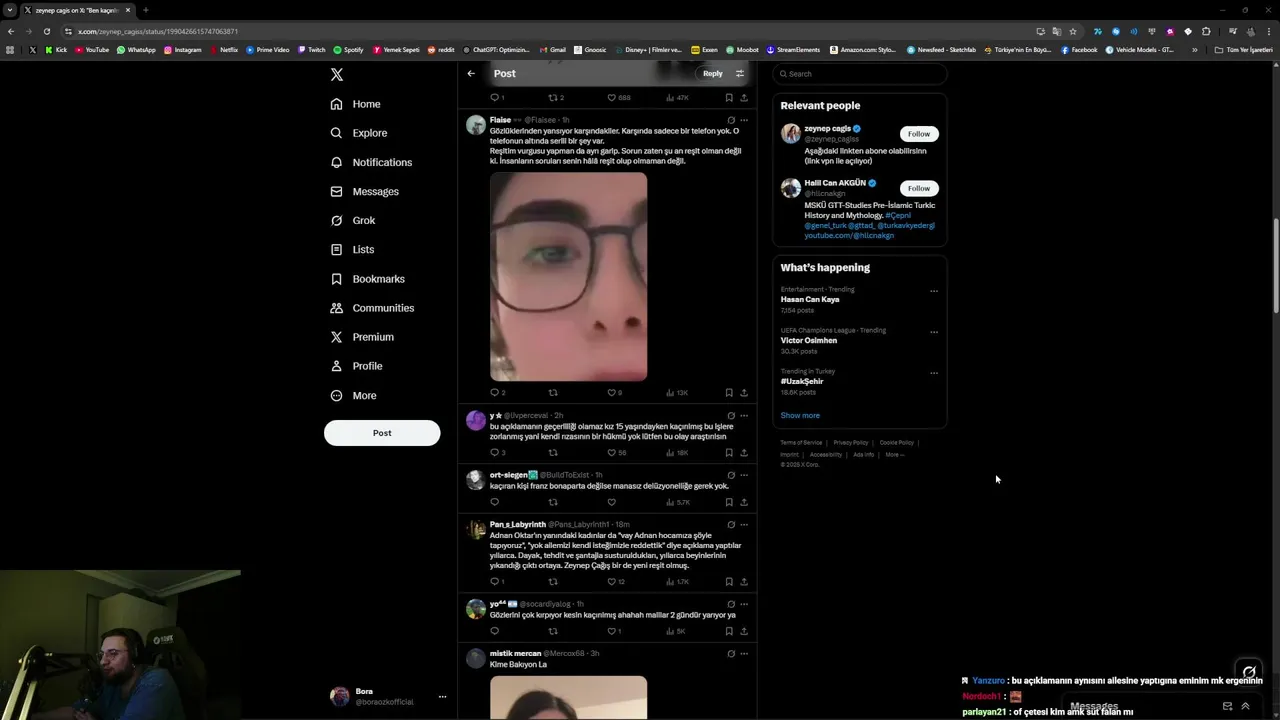Click the Reply button in the header

click(712, 73)
